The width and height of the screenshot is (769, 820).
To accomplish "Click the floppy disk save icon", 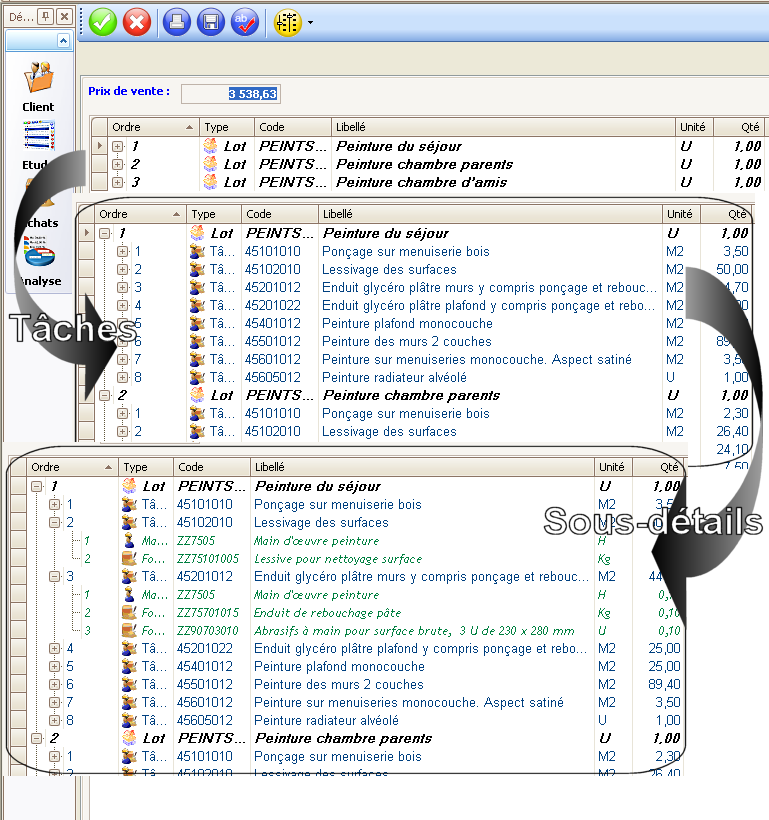I will click(211, 22).
